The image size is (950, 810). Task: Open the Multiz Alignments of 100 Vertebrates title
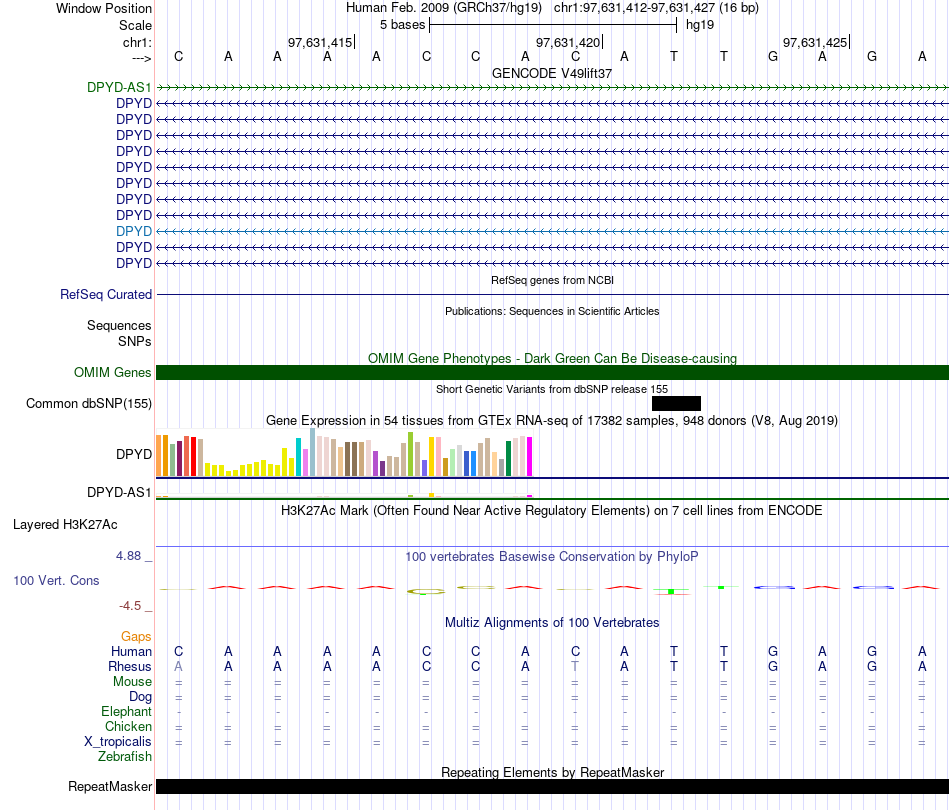tap(552, 623)
